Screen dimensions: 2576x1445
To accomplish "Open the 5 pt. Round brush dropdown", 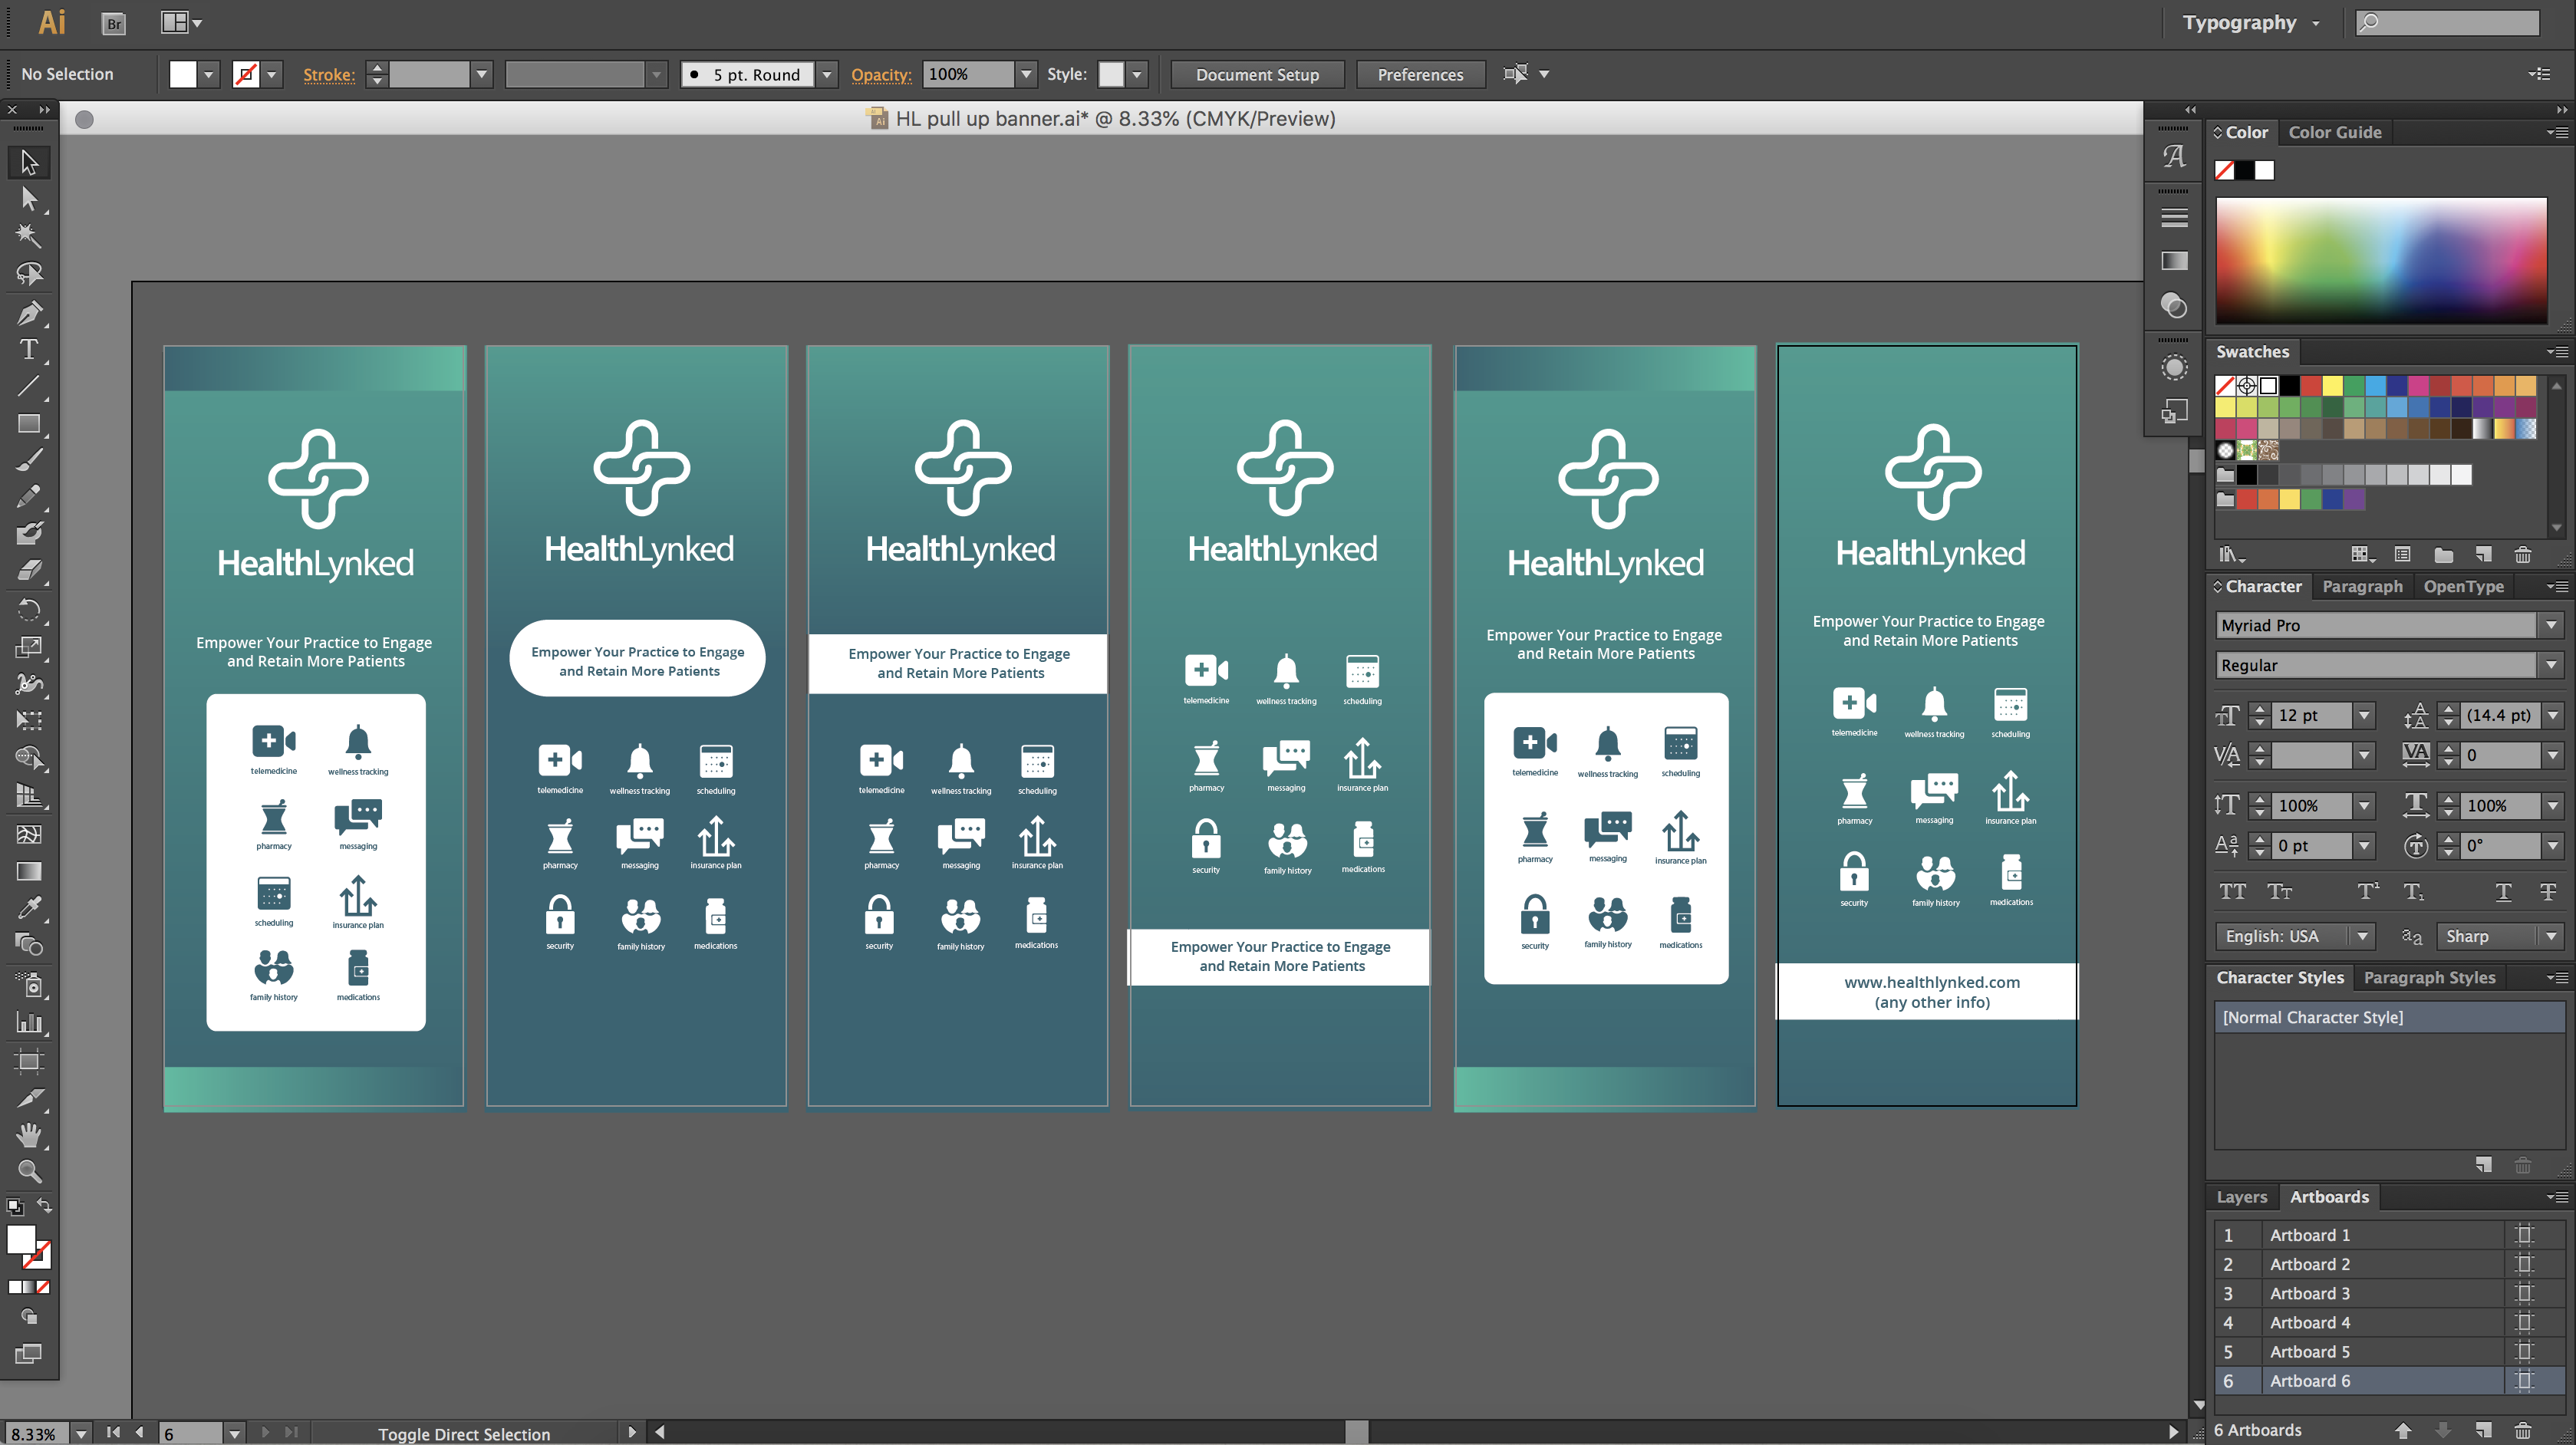I will (x=827, y=74).
